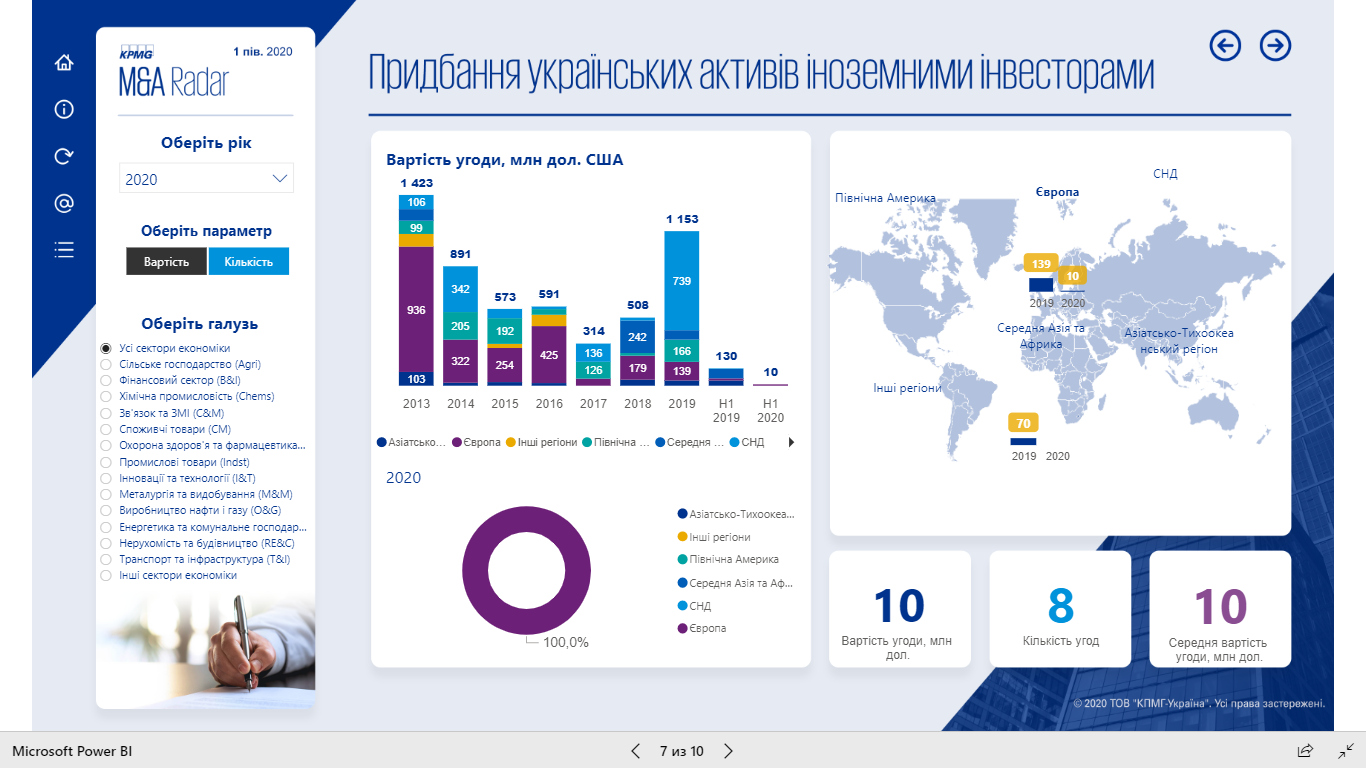Exit full screen using collapse arrows icon

point(1346,750)
